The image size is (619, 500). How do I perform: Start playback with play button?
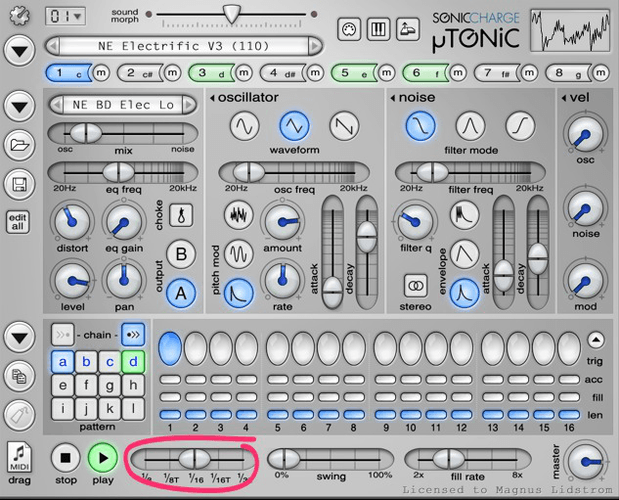tap(103, 458)
